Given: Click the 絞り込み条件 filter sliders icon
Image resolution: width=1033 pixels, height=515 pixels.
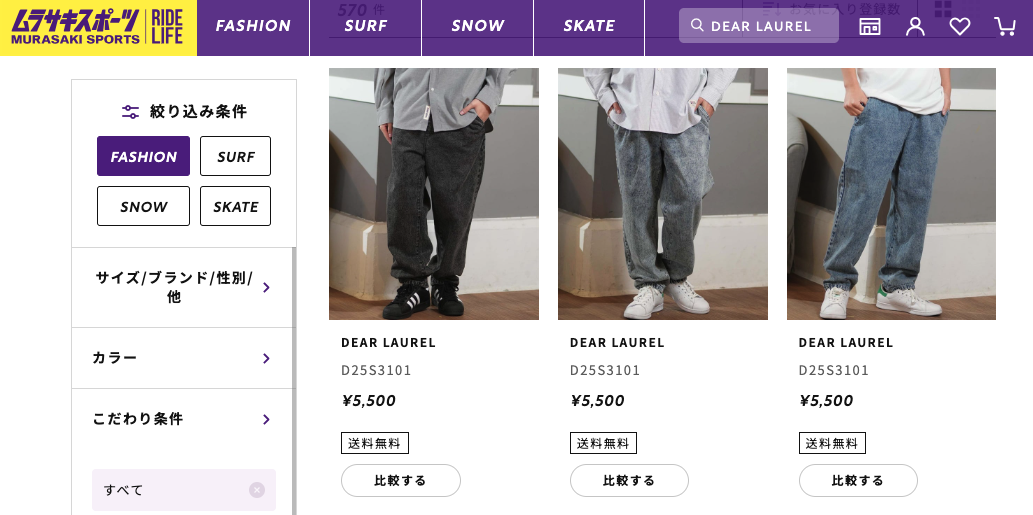Looking at the screenshot, I should [130, 112].
